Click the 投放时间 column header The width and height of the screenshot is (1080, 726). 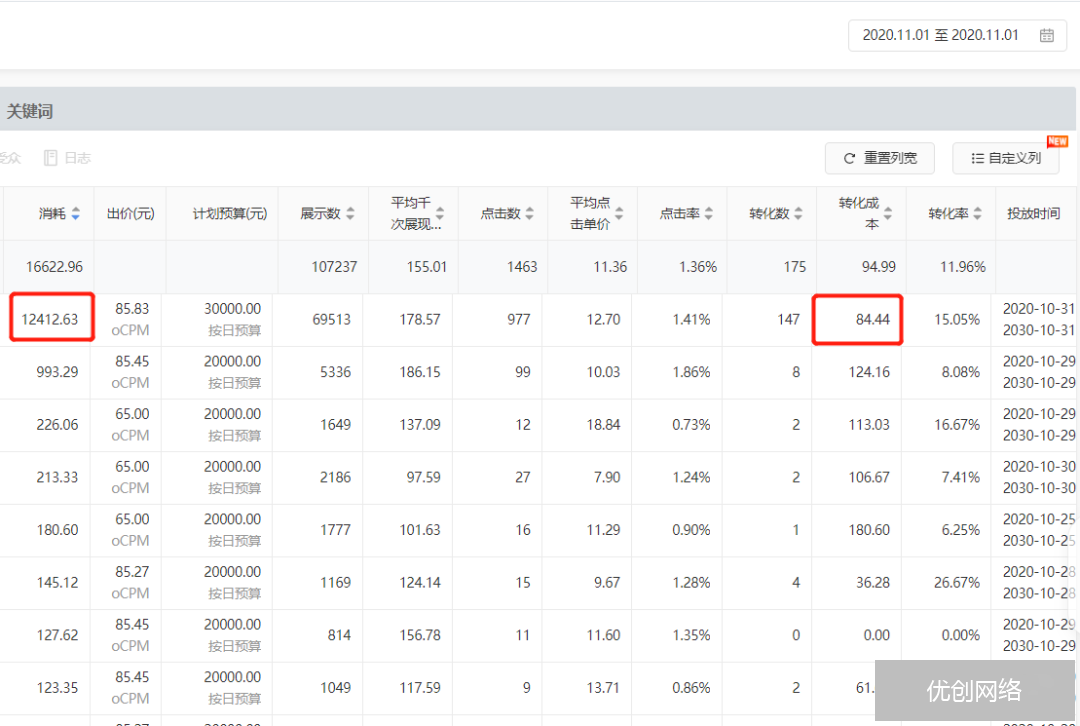click(x=1033, y=214)
